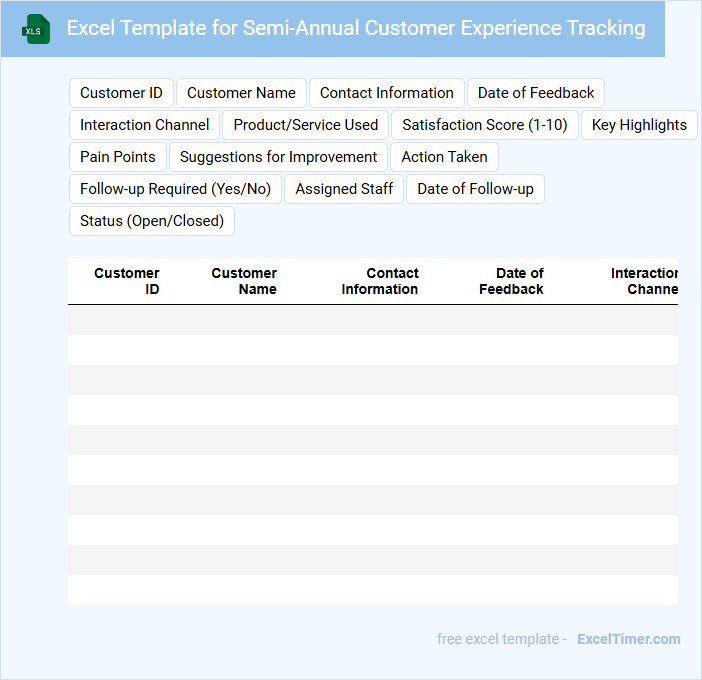Select the Key Highlights tag

click(639, 125)
